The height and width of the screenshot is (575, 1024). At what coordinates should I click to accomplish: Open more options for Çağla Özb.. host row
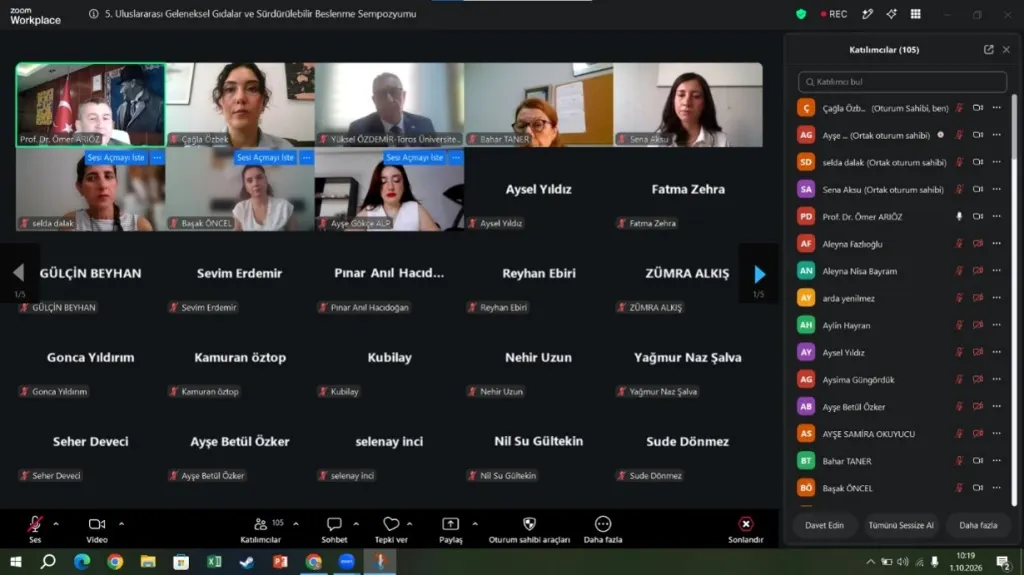click(997, 108)
